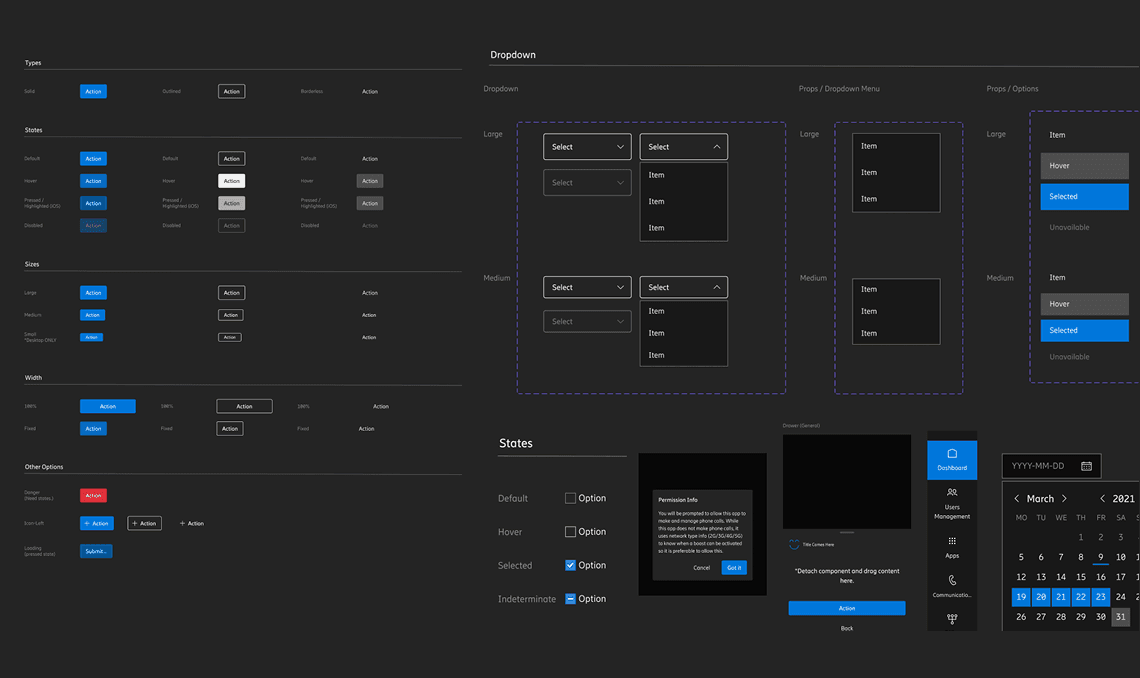This screenshot has height=678, width=1140.
Task: Go to next month after March
Action: pyautogui.click(x=1064, y=499)
